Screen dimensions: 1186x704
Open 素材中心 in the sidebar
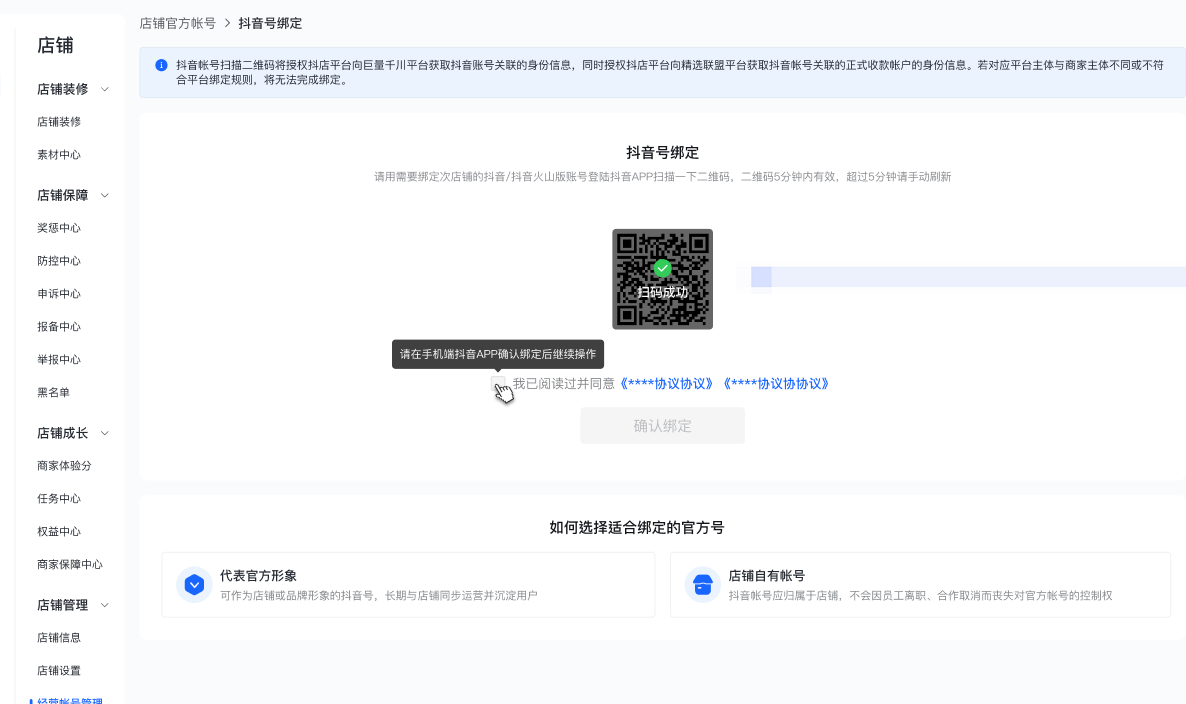(59, 155)
